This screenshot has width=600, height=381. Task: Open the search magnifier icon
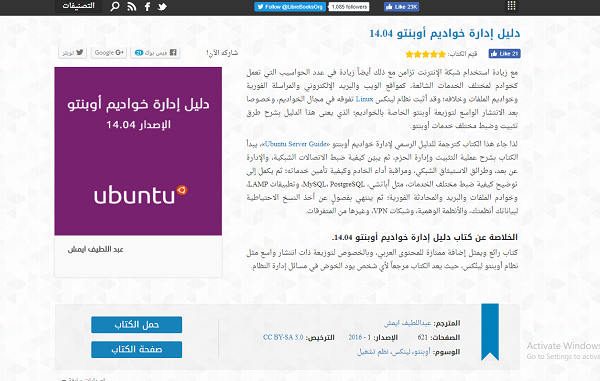[x=115, y=7]
